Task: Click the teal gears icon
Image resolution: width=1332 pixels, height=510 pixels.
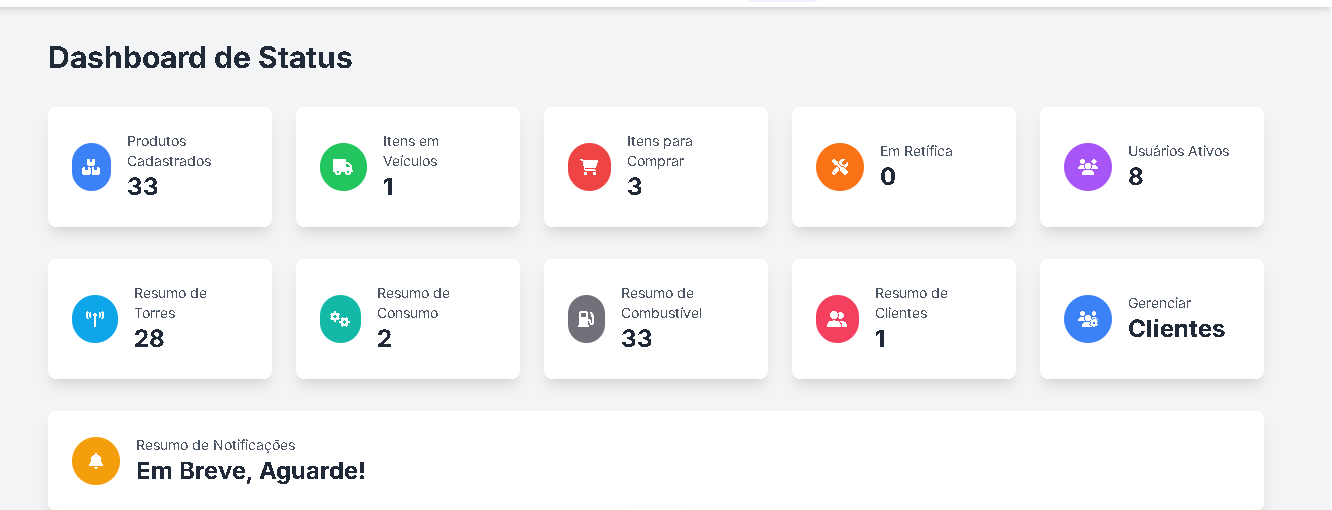Action: point(340,319)
